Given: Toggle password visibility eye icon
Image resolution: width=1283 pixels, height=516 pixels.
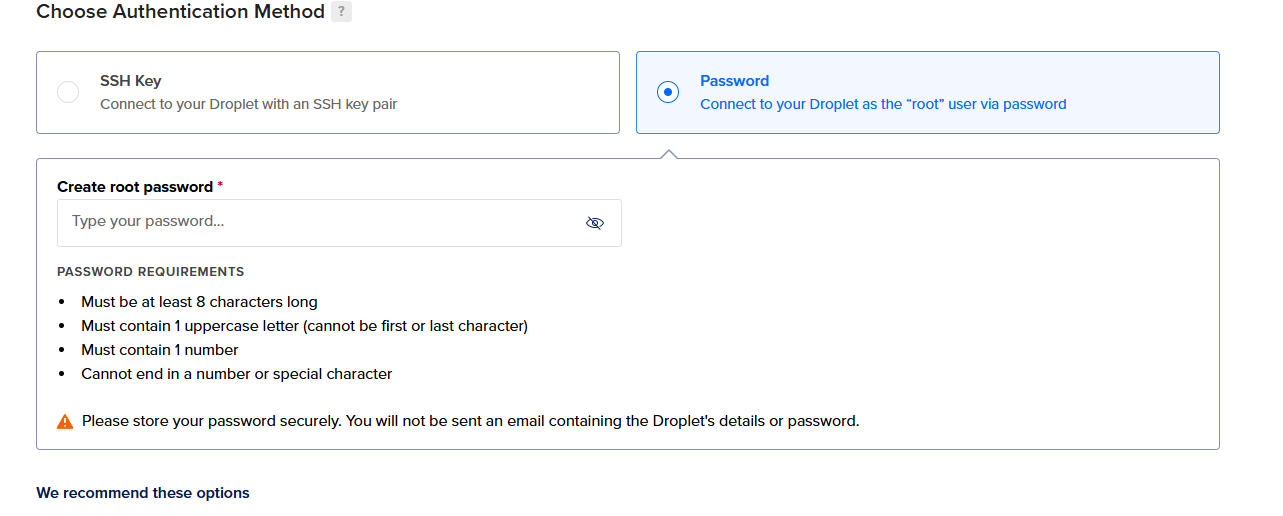Looking at the screenshot, I should (x=595, y=223).
